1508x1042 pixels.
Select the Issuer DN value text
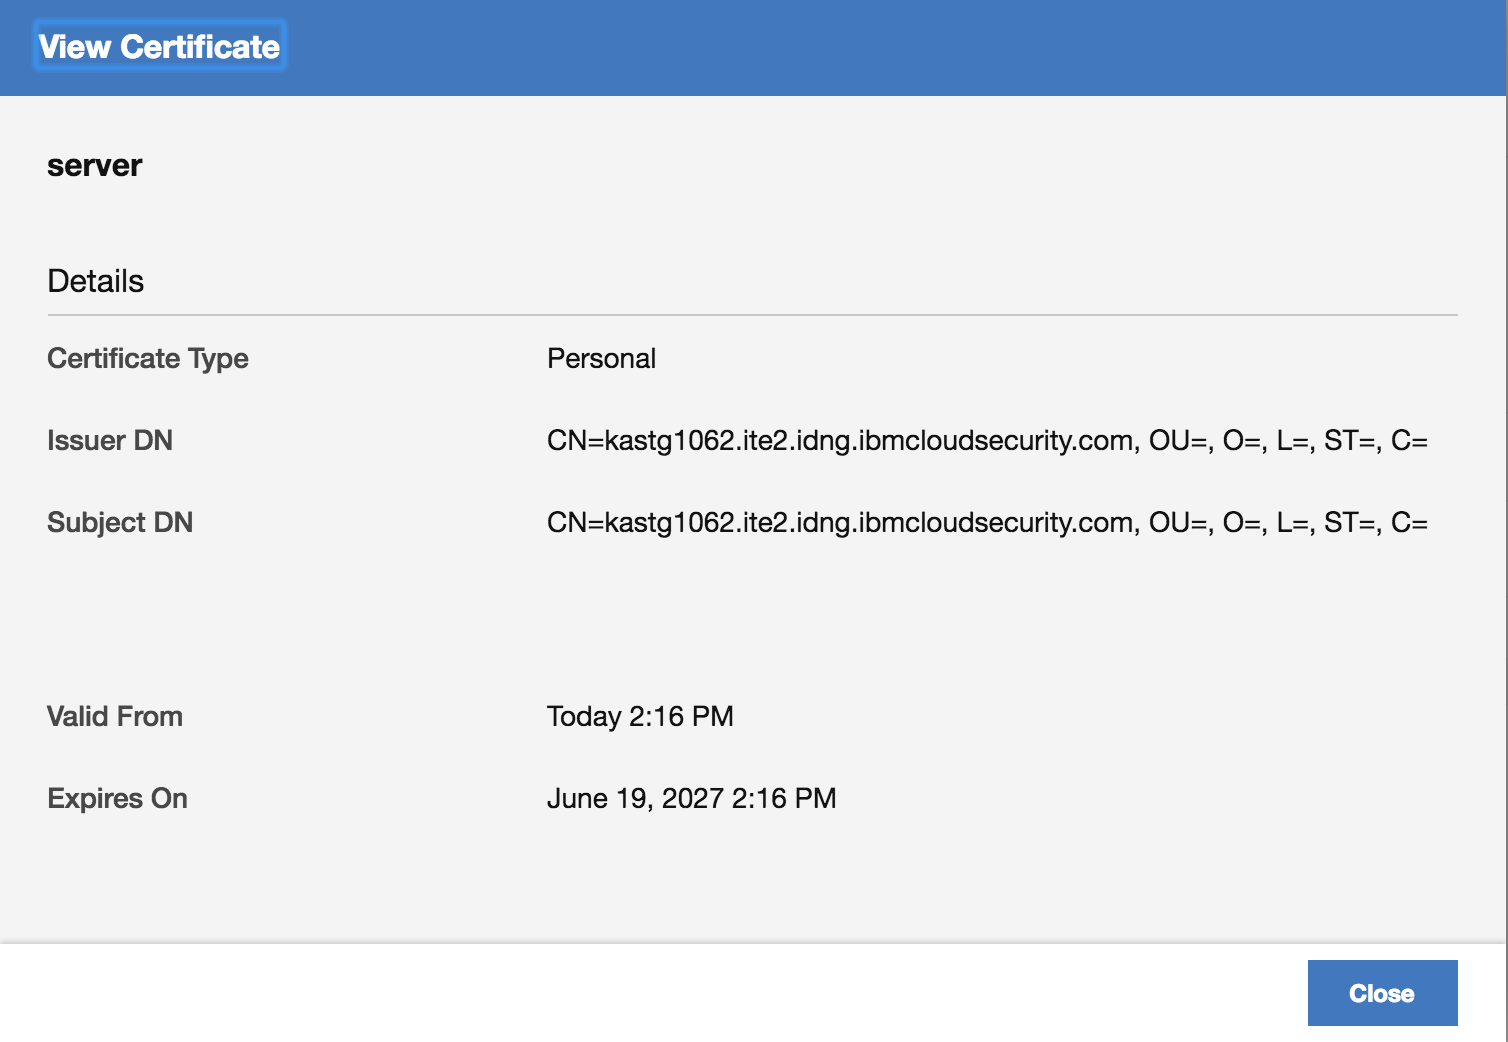coord(988,441)
